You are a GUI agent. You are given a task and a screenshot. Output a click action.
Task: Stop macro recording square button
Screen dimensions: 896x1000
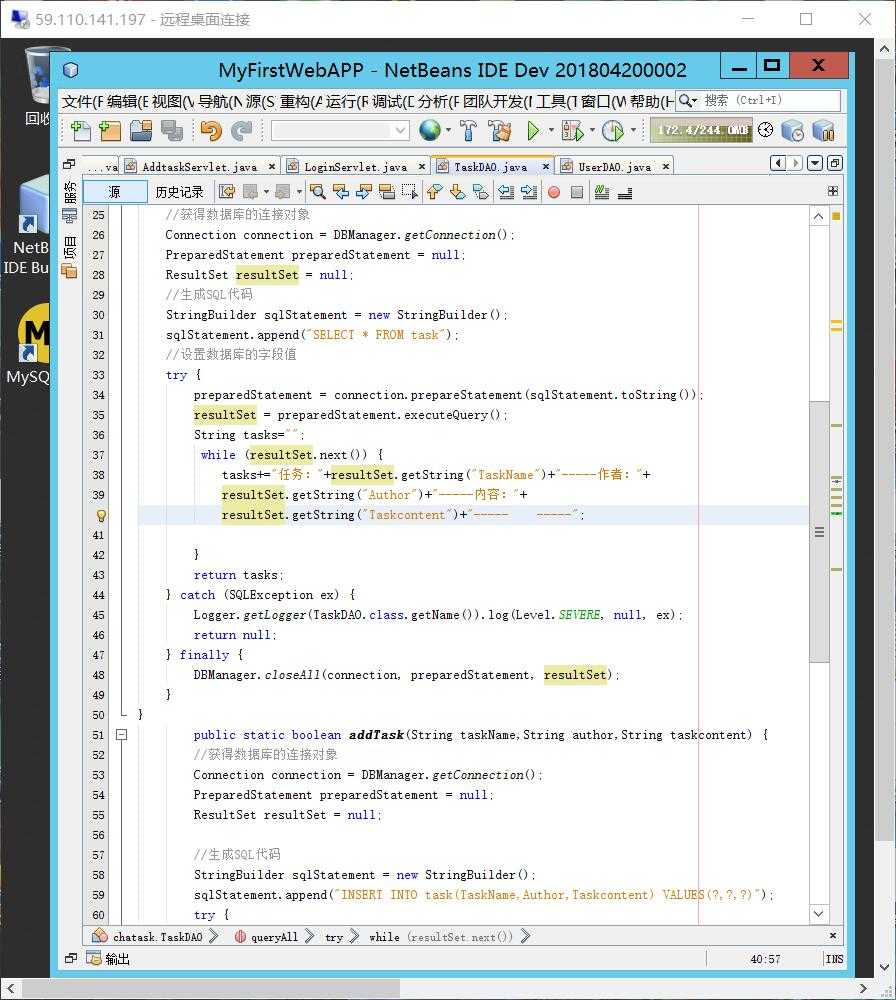pyautogui.click(x=577, y=192)
